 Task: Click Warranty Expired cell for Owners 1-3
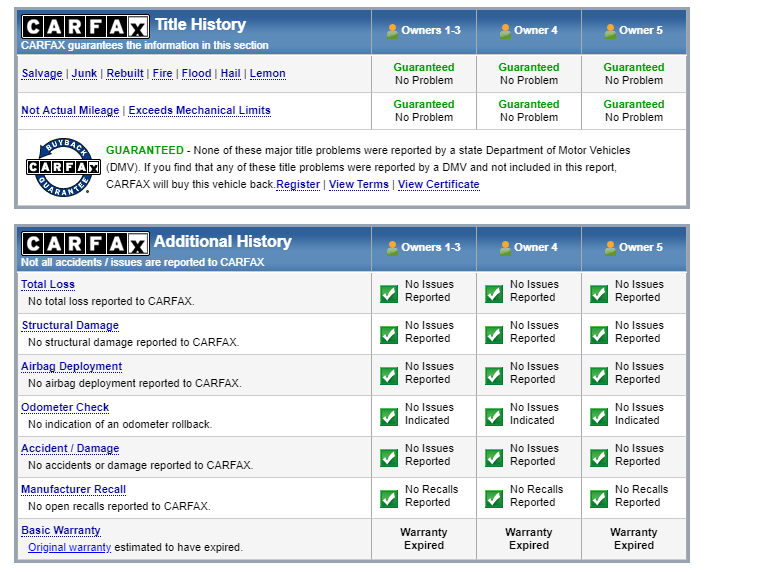(x=424, y=539)
